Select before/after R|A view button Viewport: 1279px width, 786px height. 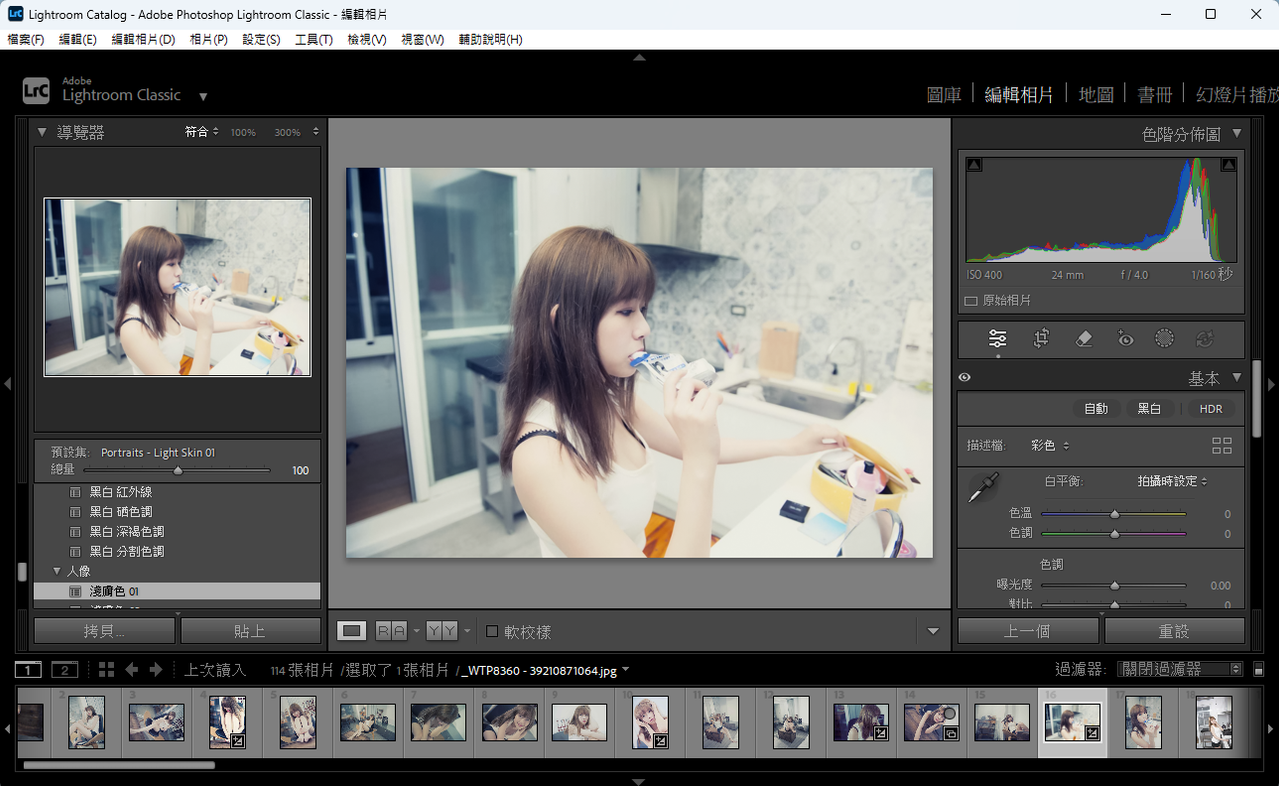point(391,631)
